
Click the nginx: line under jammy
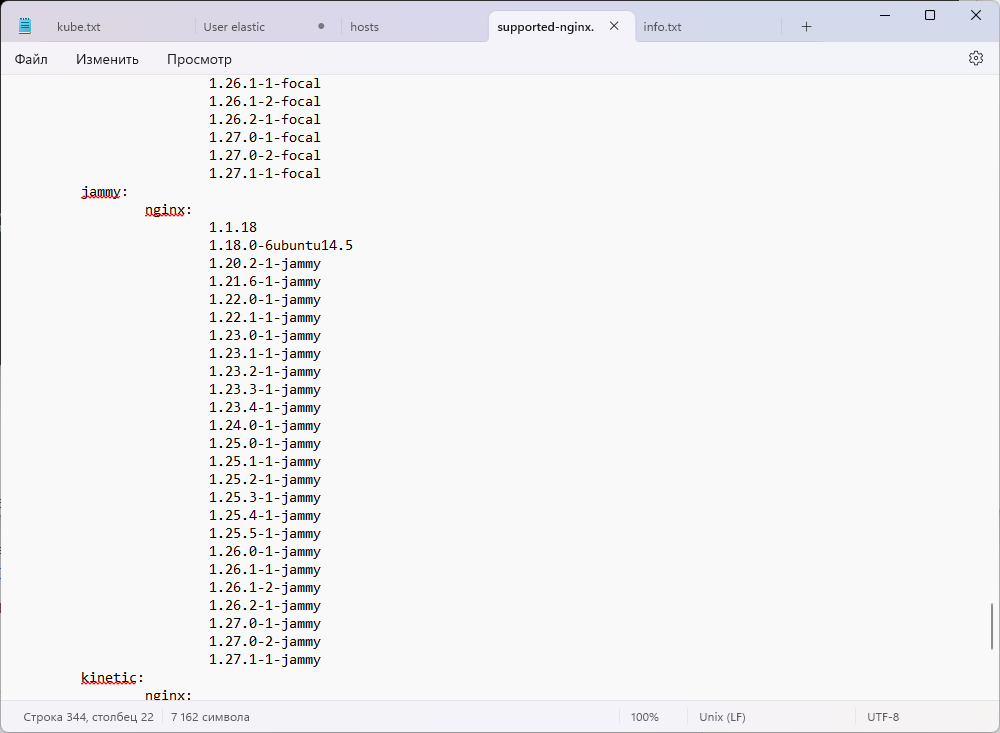168,209
